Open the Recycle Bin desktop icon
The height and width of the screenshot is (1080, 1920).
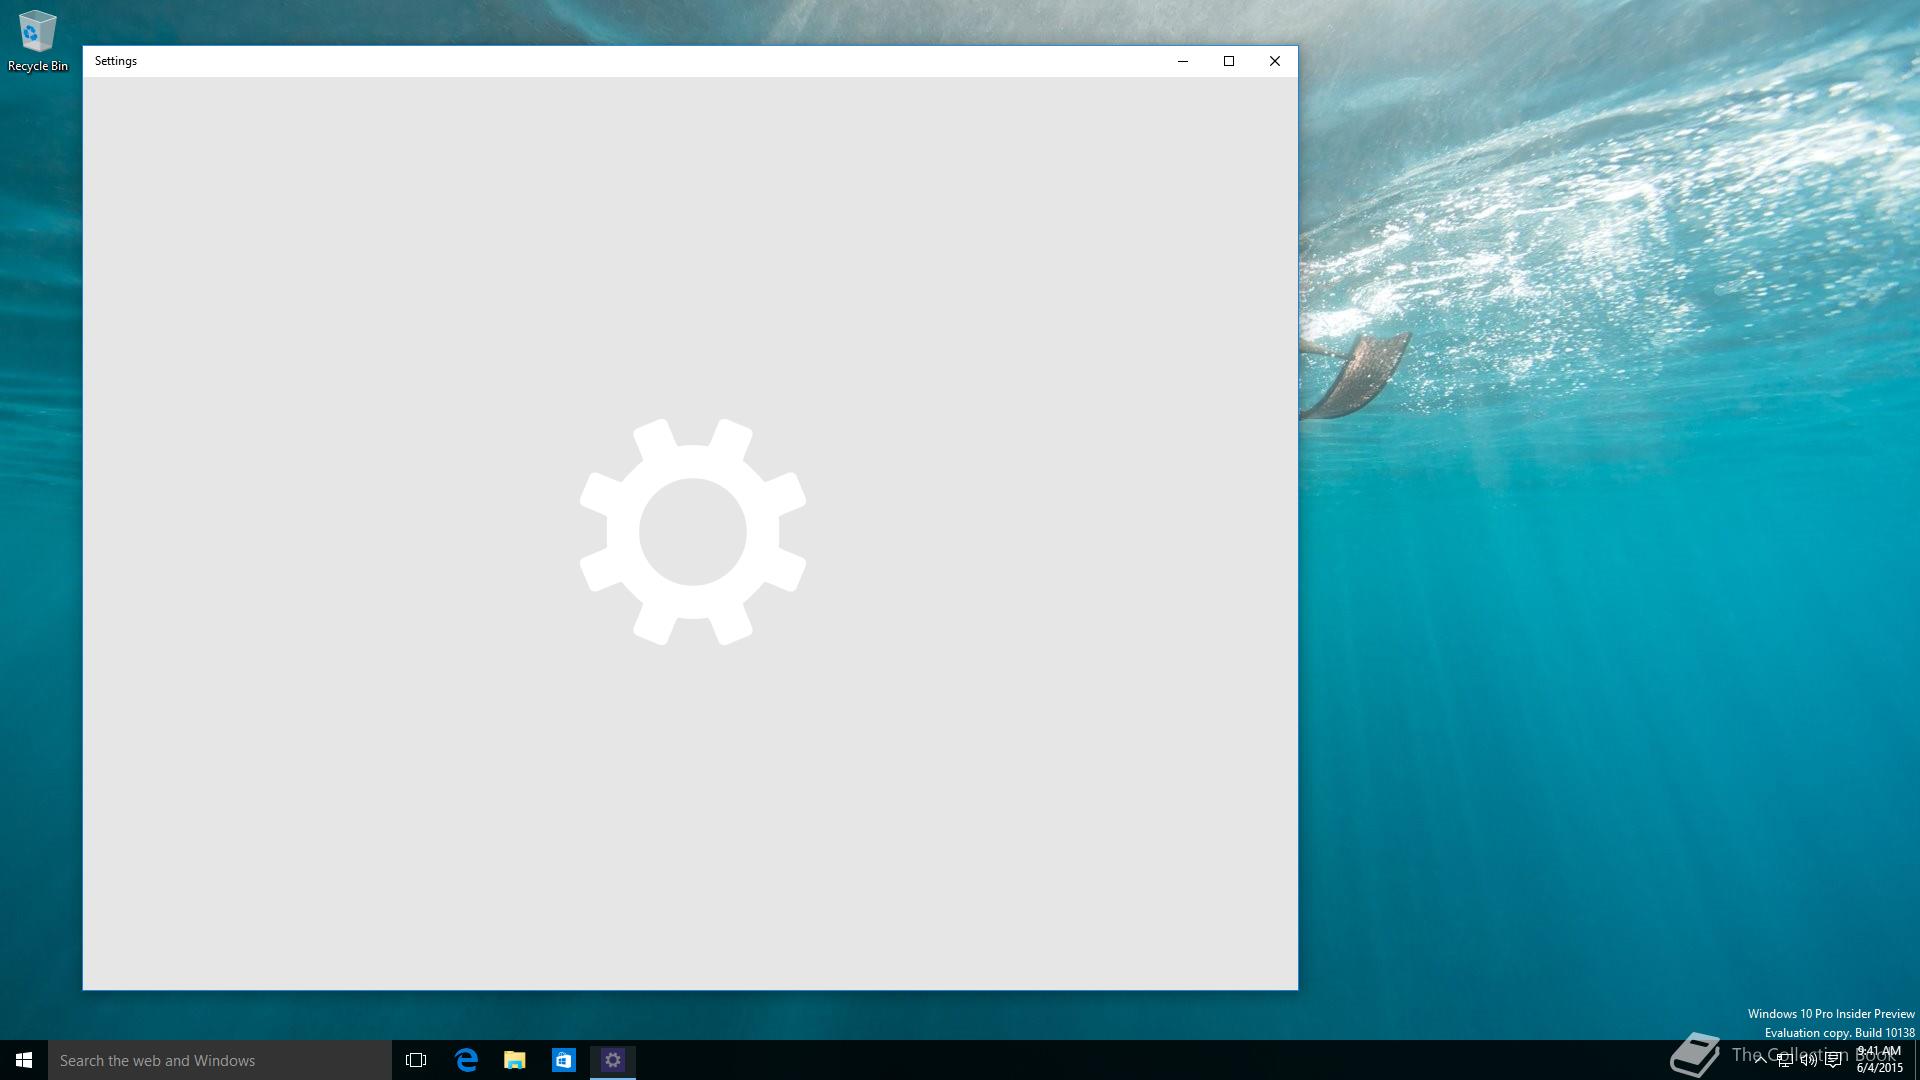pyautogui.click(x=37, y=41)
